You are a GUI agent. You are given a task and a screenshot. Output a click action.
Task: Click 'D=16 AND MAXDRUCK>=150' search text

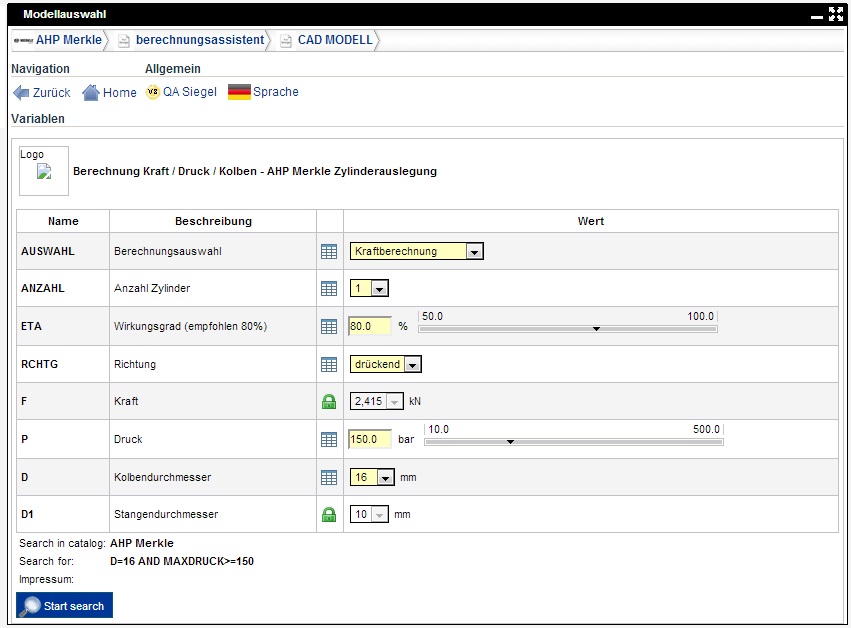point(182,561)
